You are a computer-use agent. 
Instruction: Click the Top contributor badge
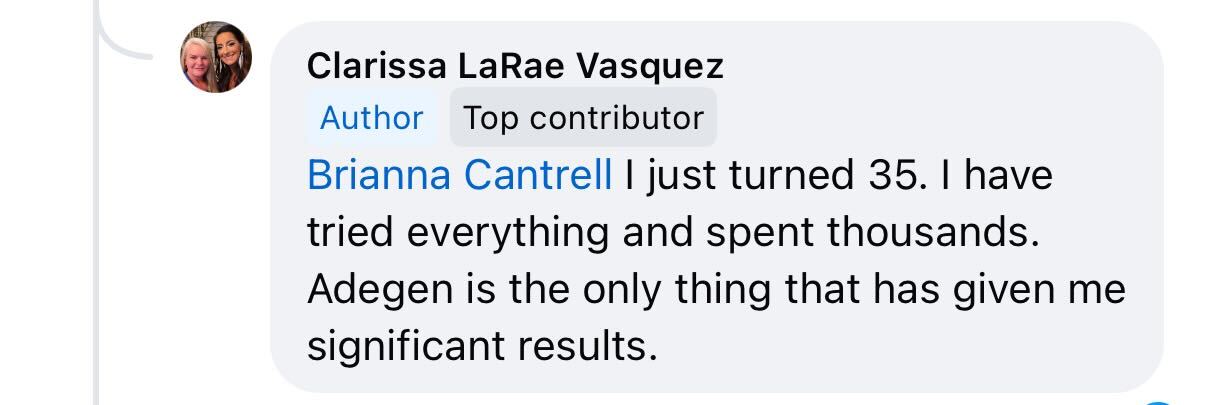coord(583,118)
